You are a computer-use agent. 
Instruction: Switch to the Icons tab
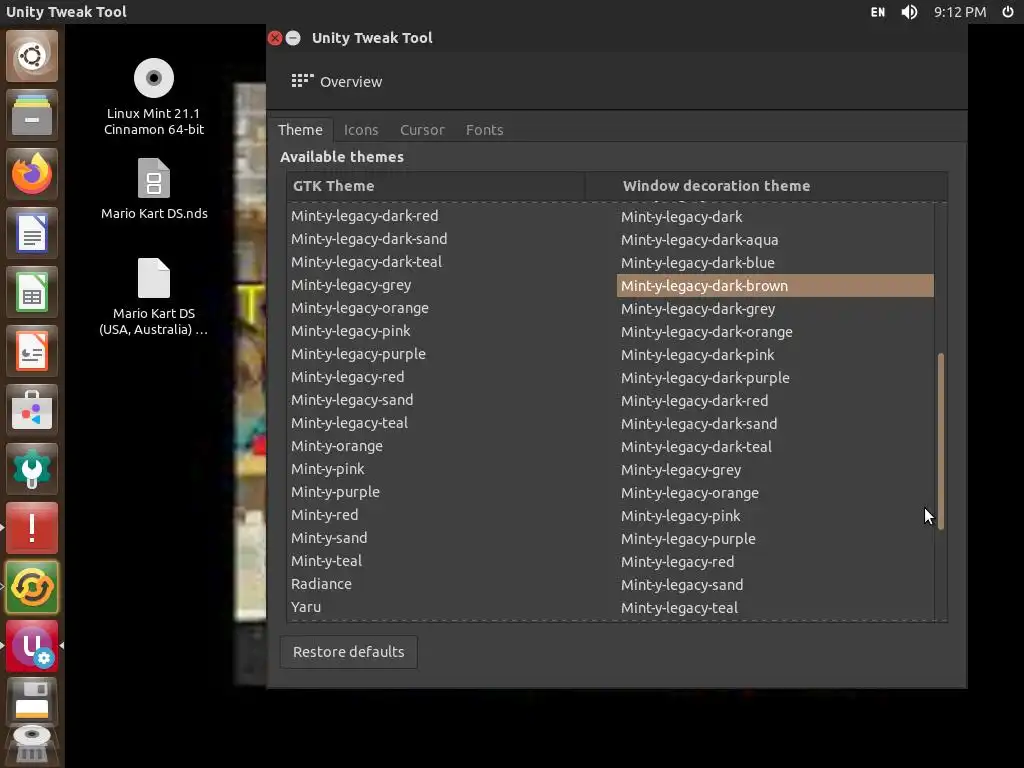click(361, 129)
